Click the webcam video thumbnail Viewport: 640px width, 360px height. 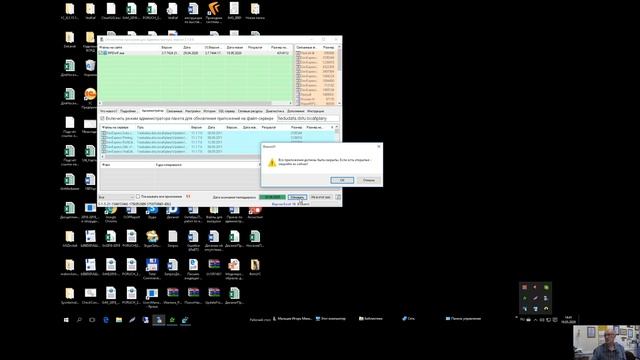[607, 342]
